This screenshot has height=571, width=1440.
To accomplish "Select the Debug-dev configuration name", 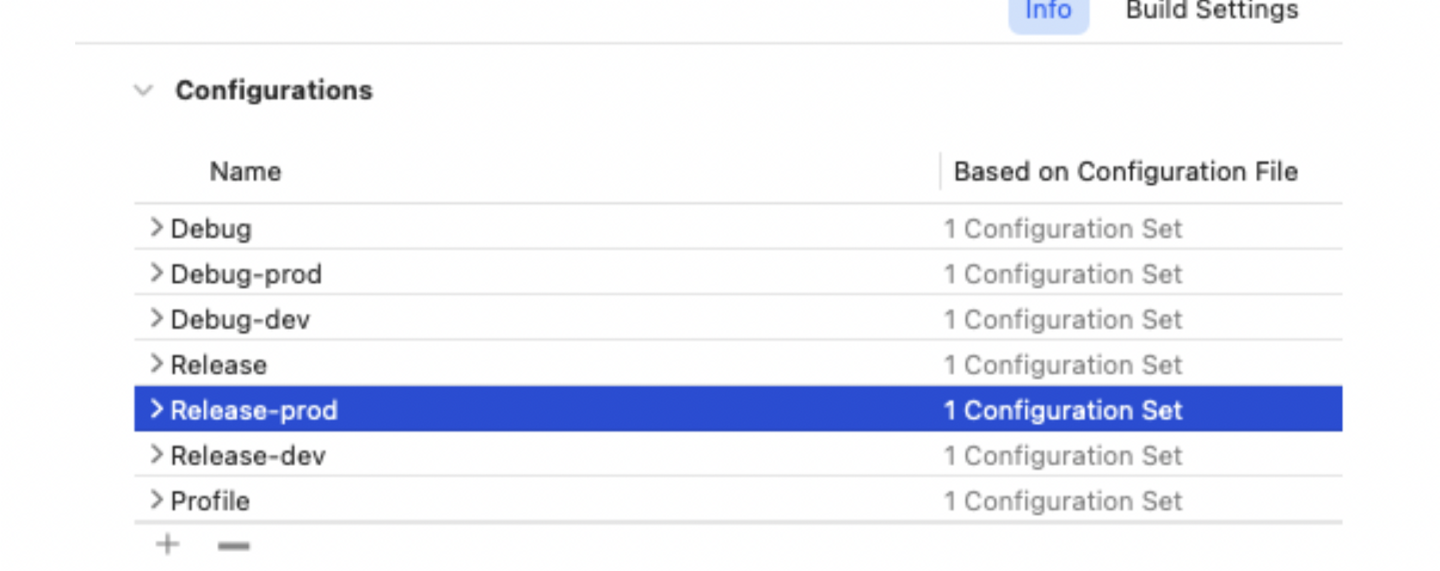I will tap(240, 320).
